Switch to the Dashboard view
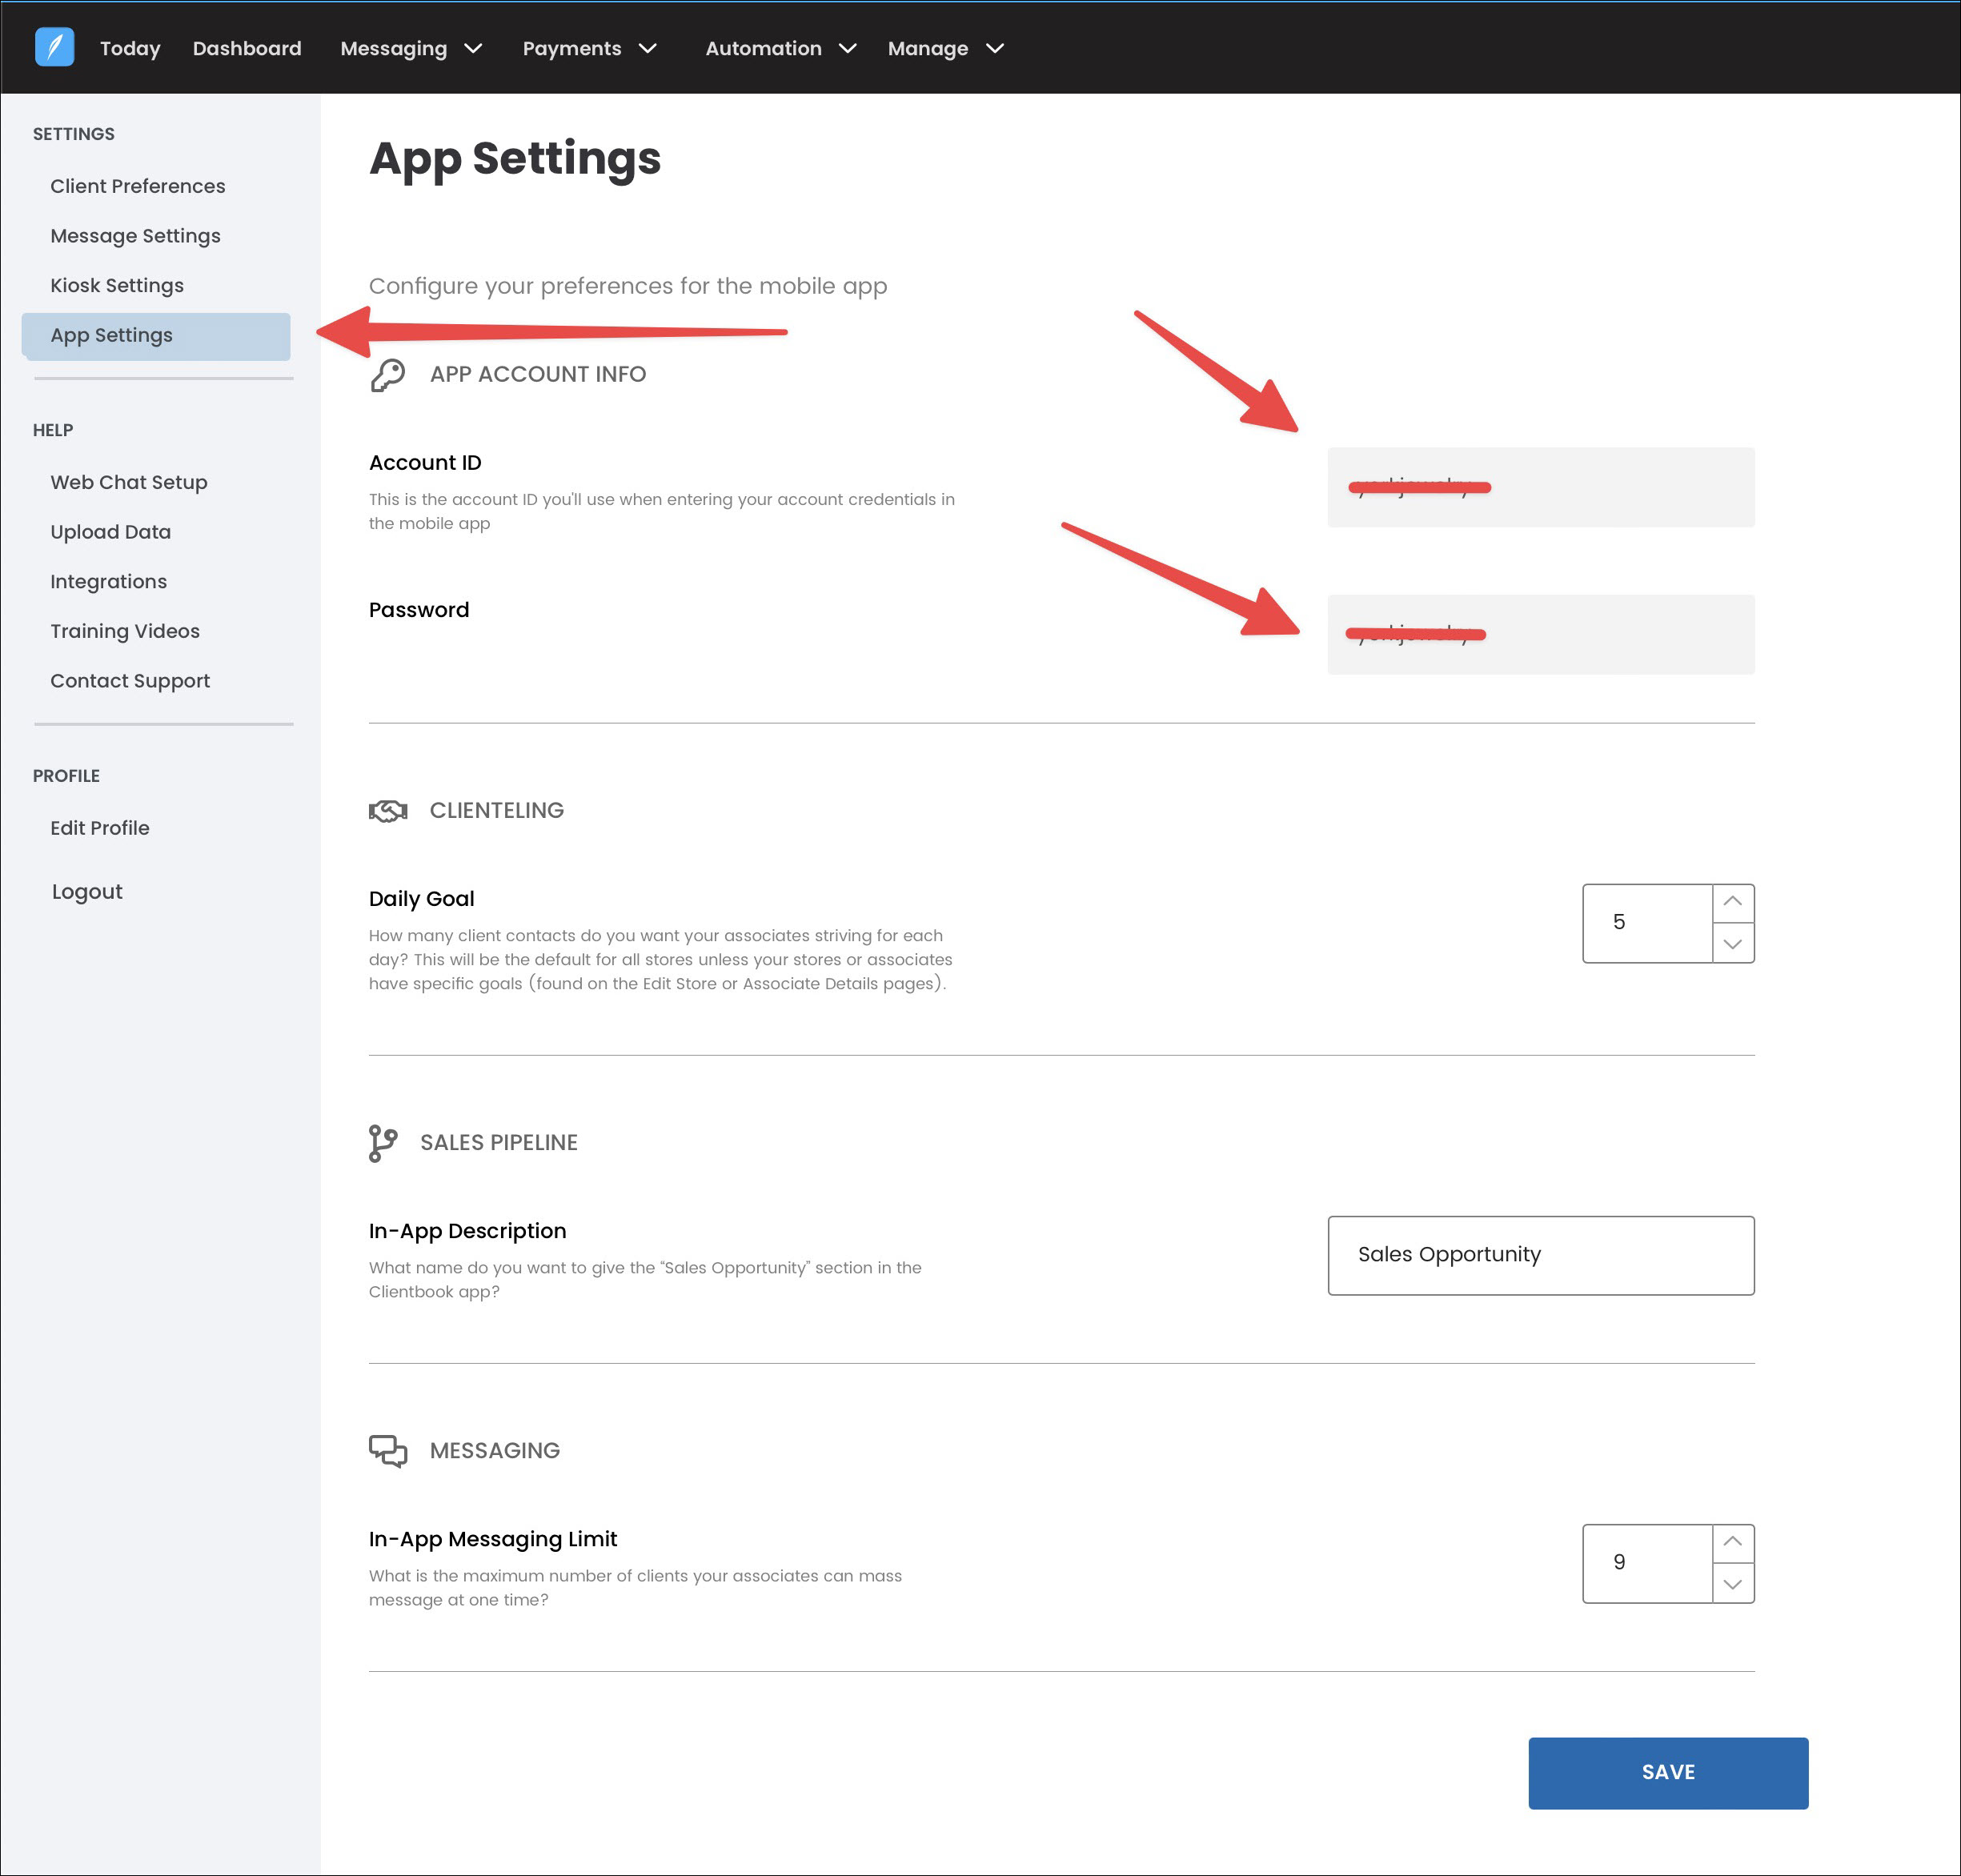Image resolution: width=1961 pixels, height=1876 pixels. point(247,47)
